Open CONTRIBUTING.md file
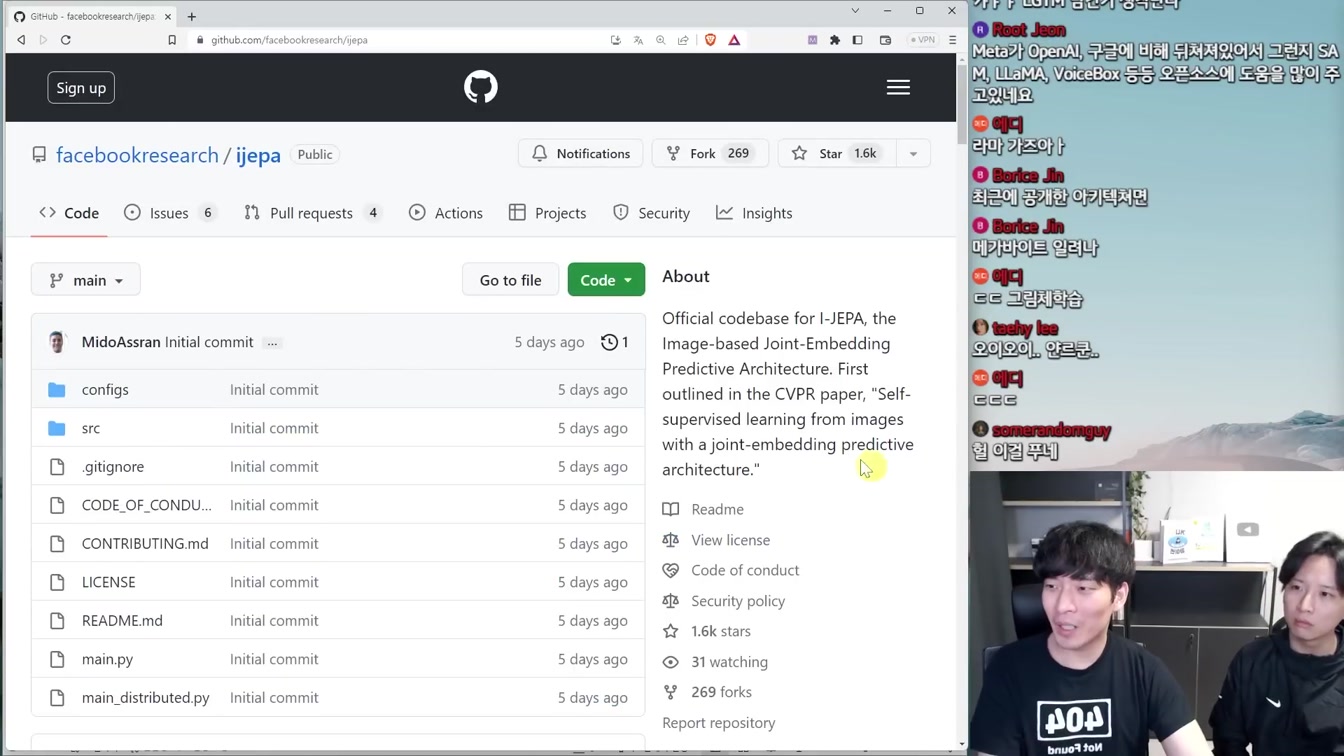The width and height of the screenshot is (1344, 756). point(145,544)
